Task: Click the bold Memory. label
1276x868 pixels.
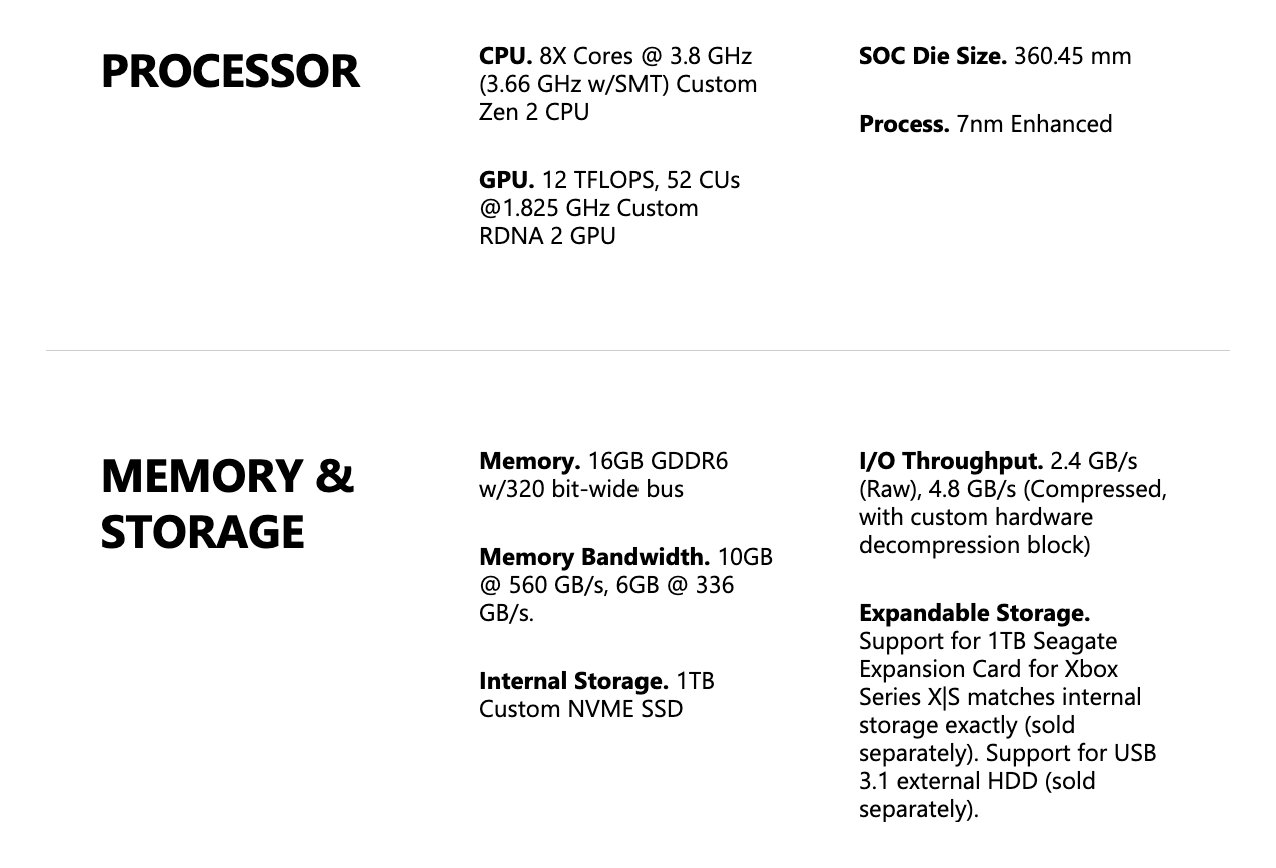Action: 530,461
